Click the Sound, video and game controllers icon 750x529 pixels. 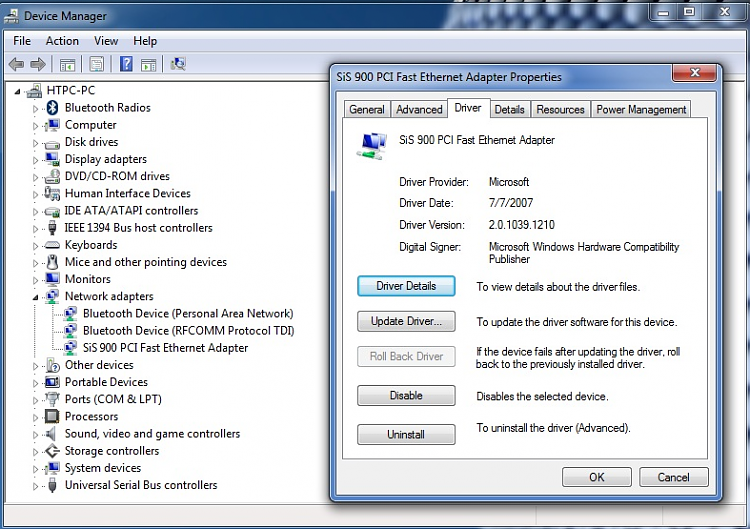(x=50, y=434)
